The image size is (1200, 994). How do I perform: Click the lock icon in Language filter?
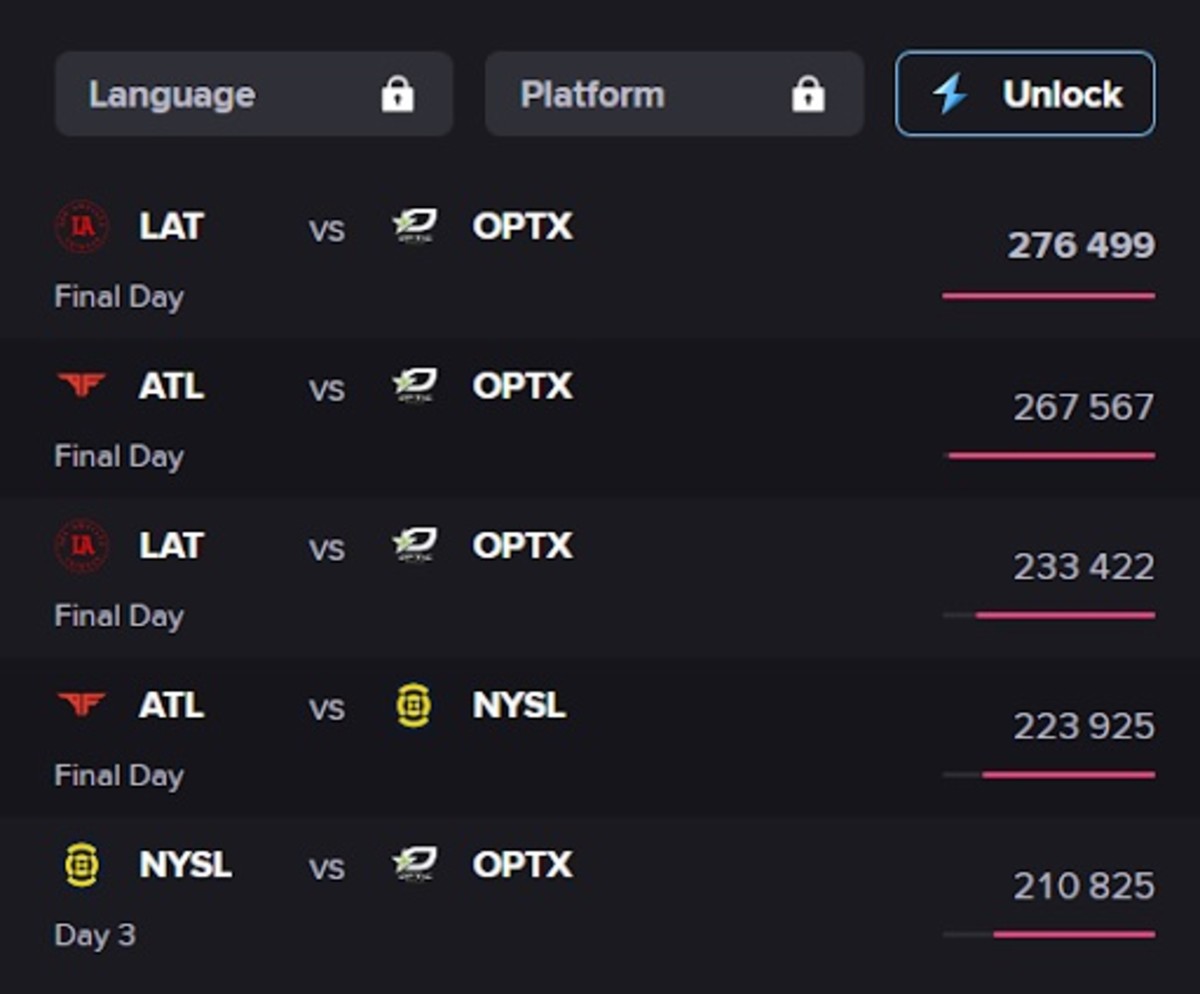click(x=397, y=95)
